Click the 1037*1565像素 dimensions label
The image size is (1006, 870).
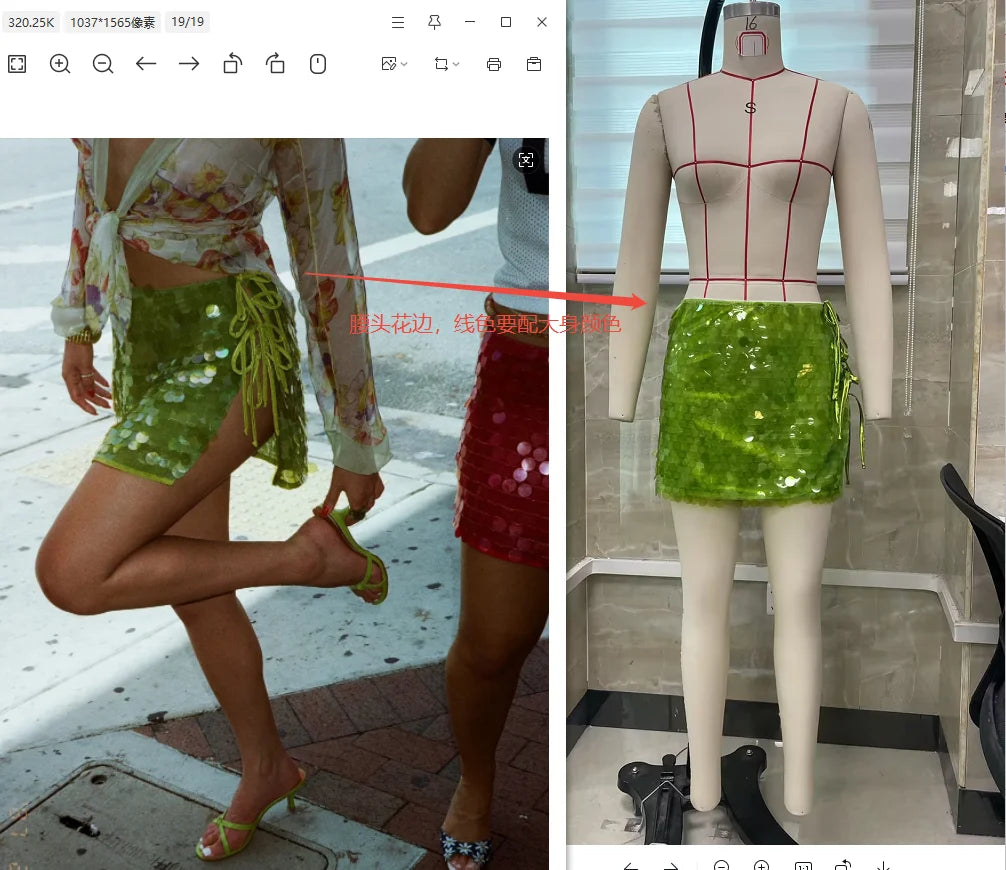pos(114,22)
